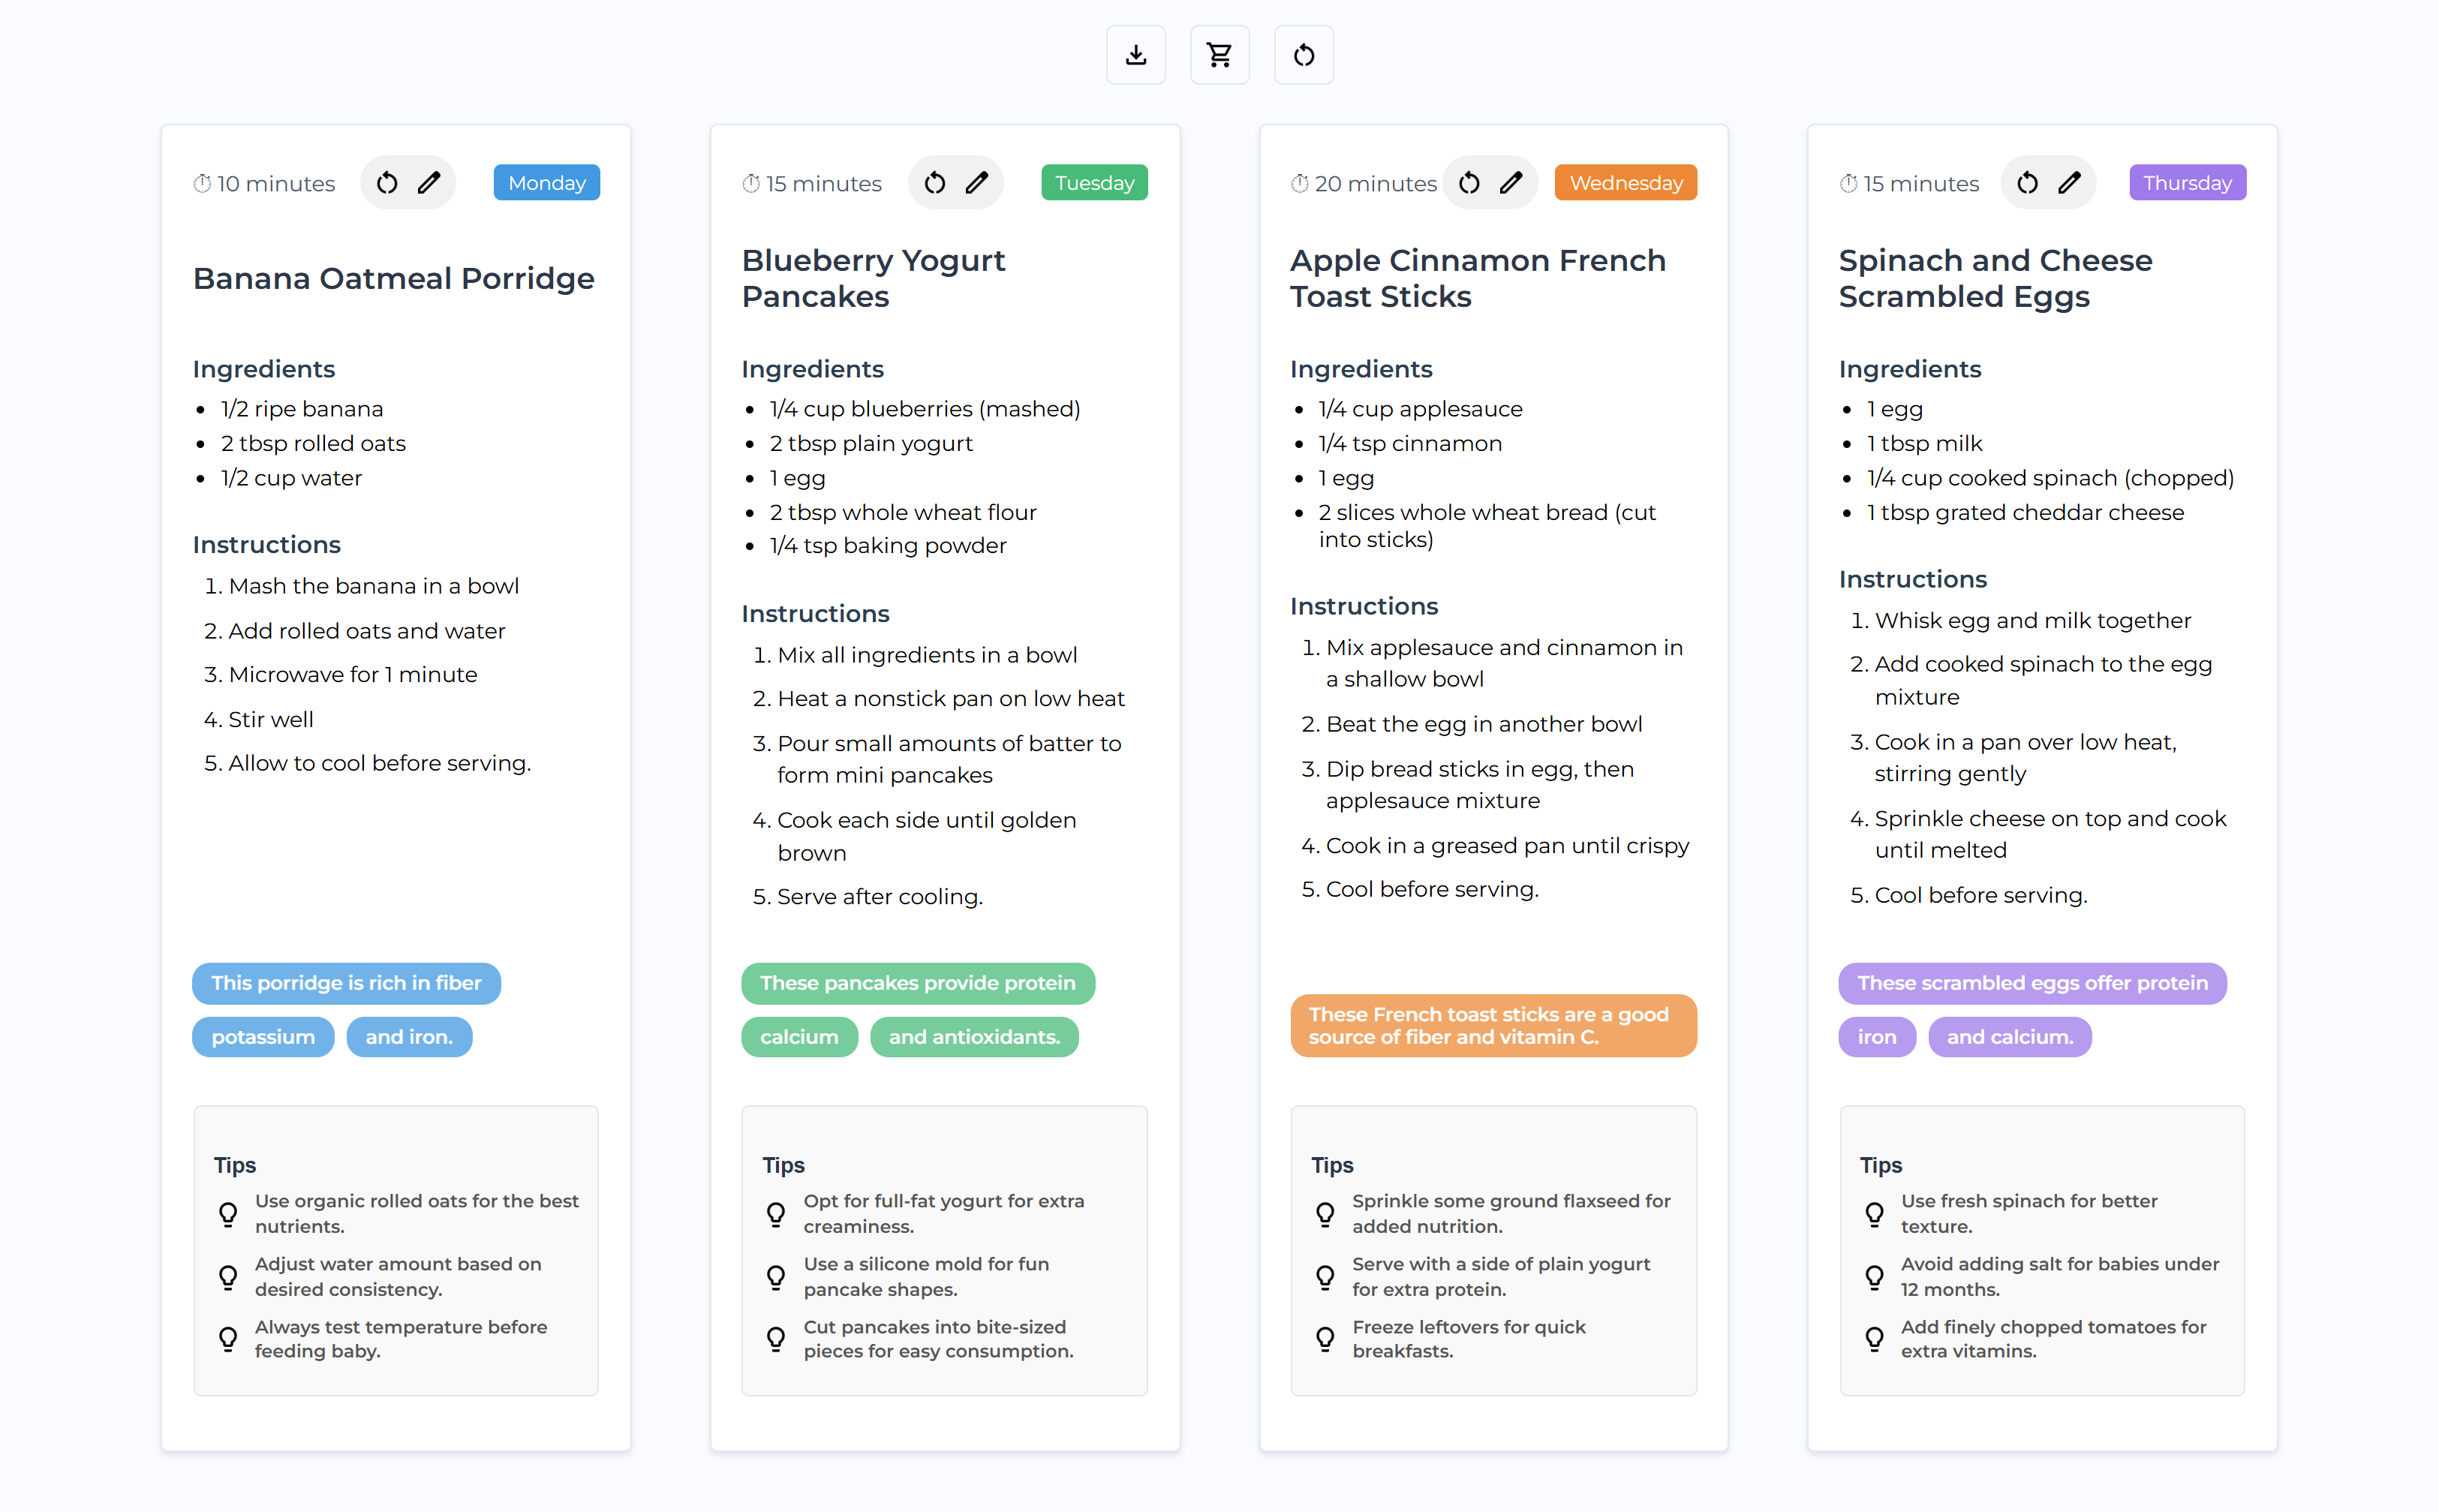
Task: Select the Tuesday day badge
Action: tap(1094, 183)
